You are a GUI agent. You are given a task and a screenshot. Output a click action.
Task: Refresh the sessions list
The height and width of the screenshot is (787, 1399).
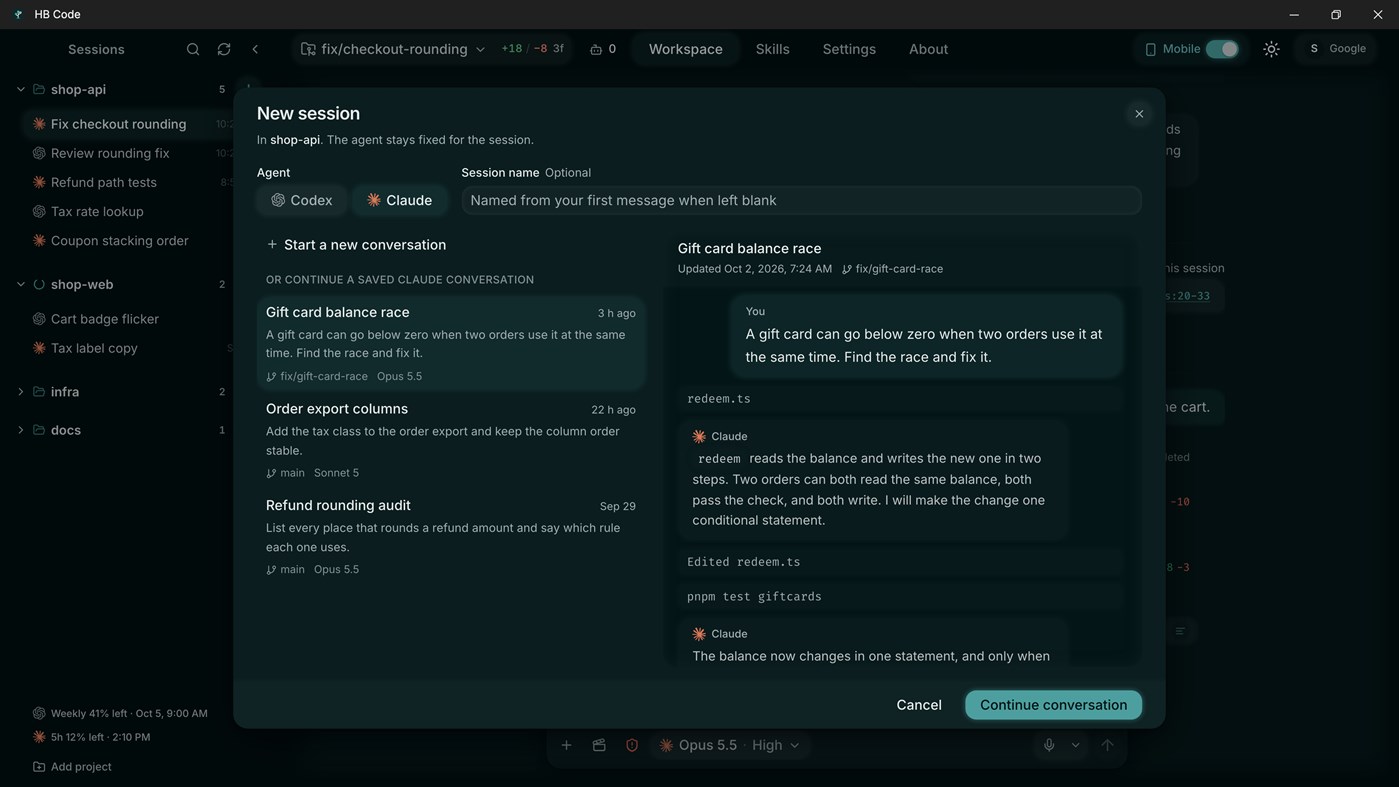224,49
